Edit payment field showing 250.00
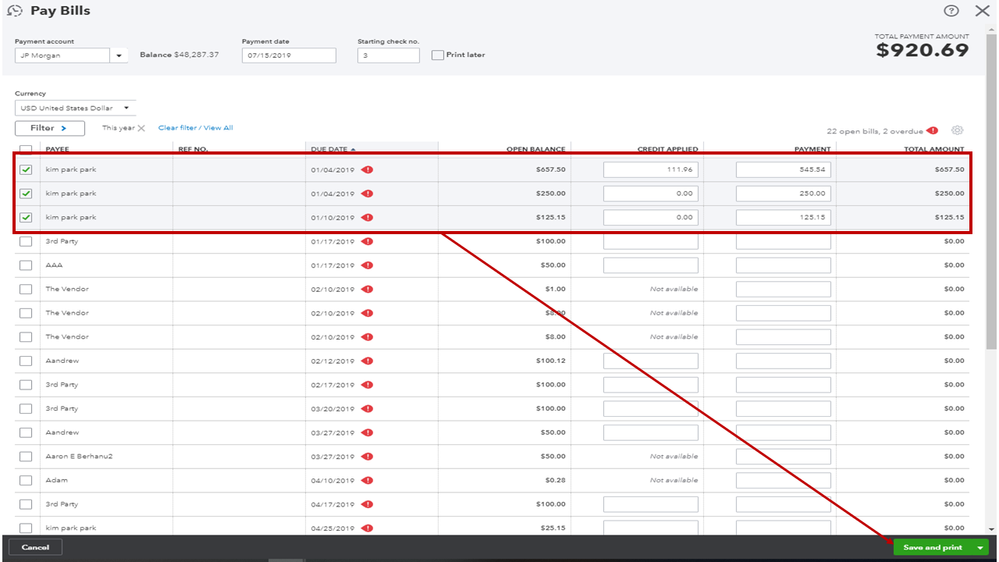999x562 pixels. (x=783, y=193)
